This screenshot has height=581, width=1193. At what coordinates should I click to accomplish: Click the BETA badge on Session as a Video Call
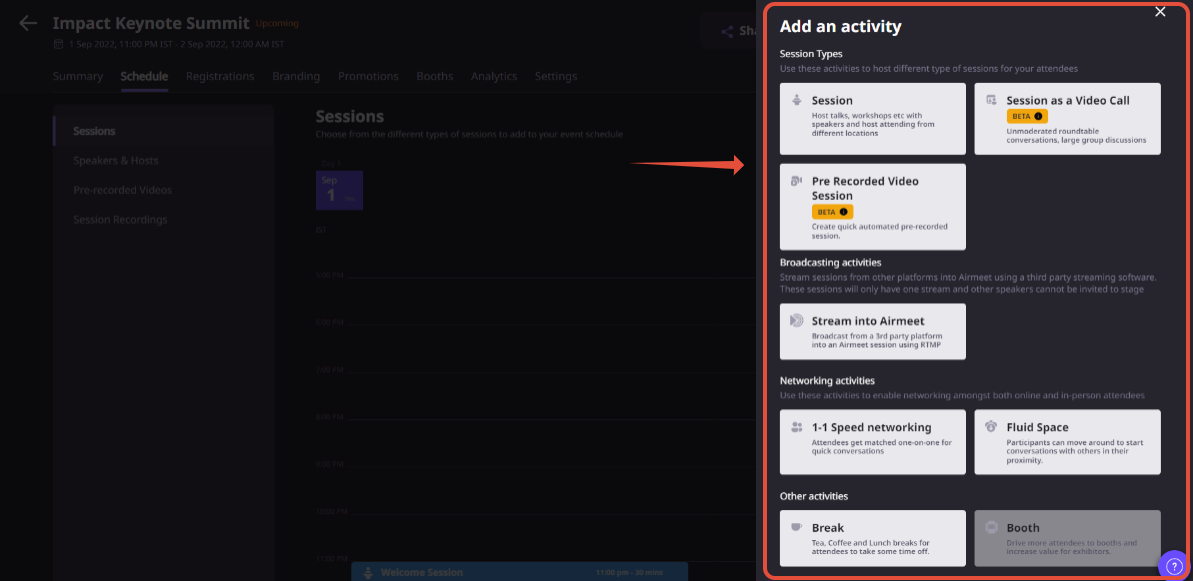(x=1027, y=116)
